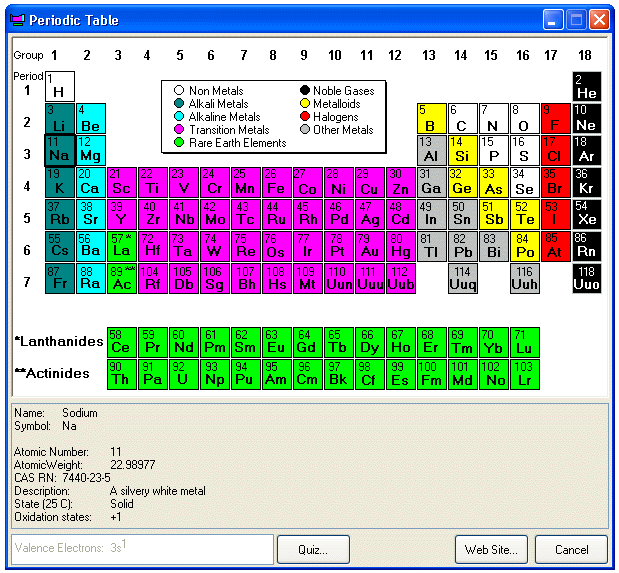
Task: Click the Fluorine (F) halogen cell
Action: pos(555,118)
